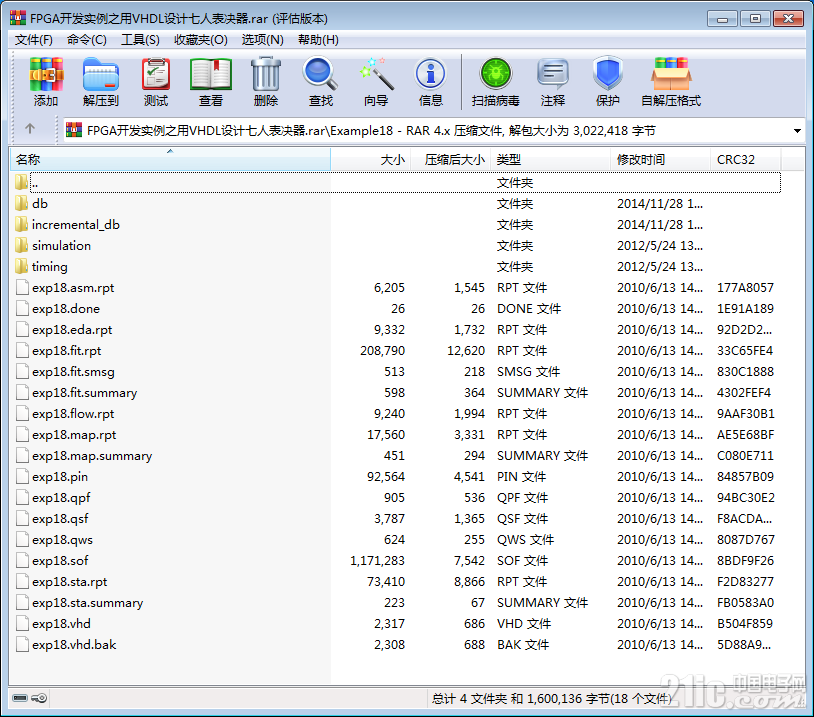
Task: Select the exp18.vhd.bak file
Action: point(74,645)
